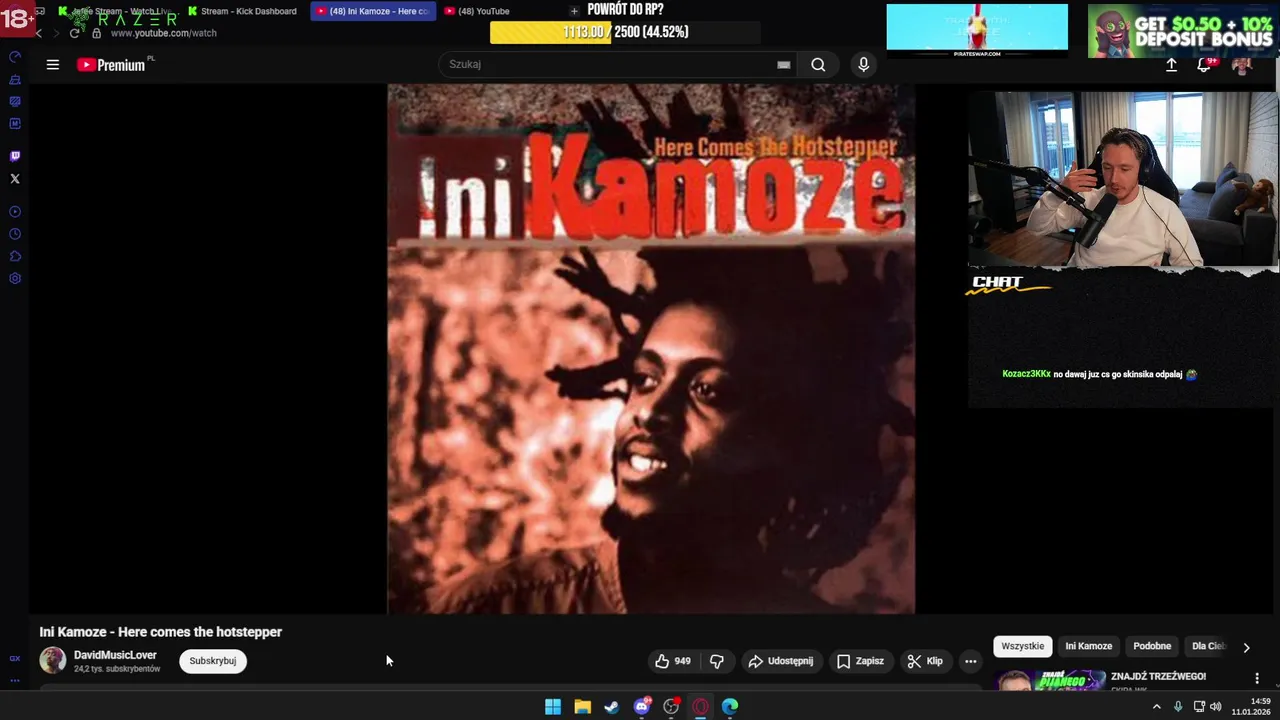Open the taskbar app with red notification dot
This screenshot has width=1280, height=720.
coord(671,707)
